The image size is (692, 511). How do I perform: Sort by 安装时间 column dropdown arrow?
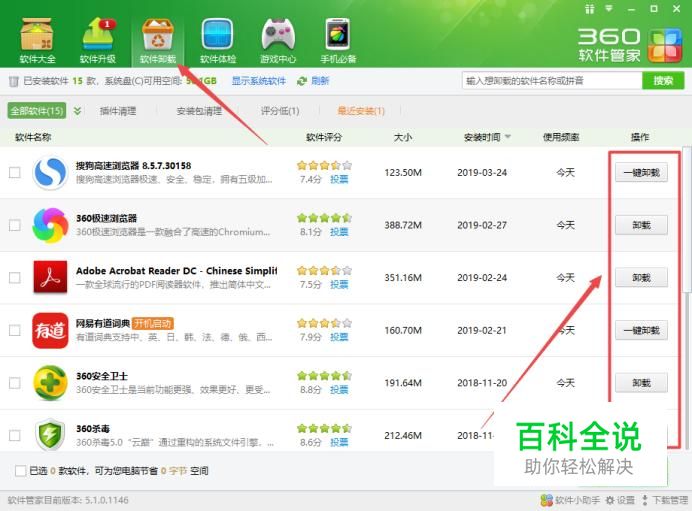(508, 137)
